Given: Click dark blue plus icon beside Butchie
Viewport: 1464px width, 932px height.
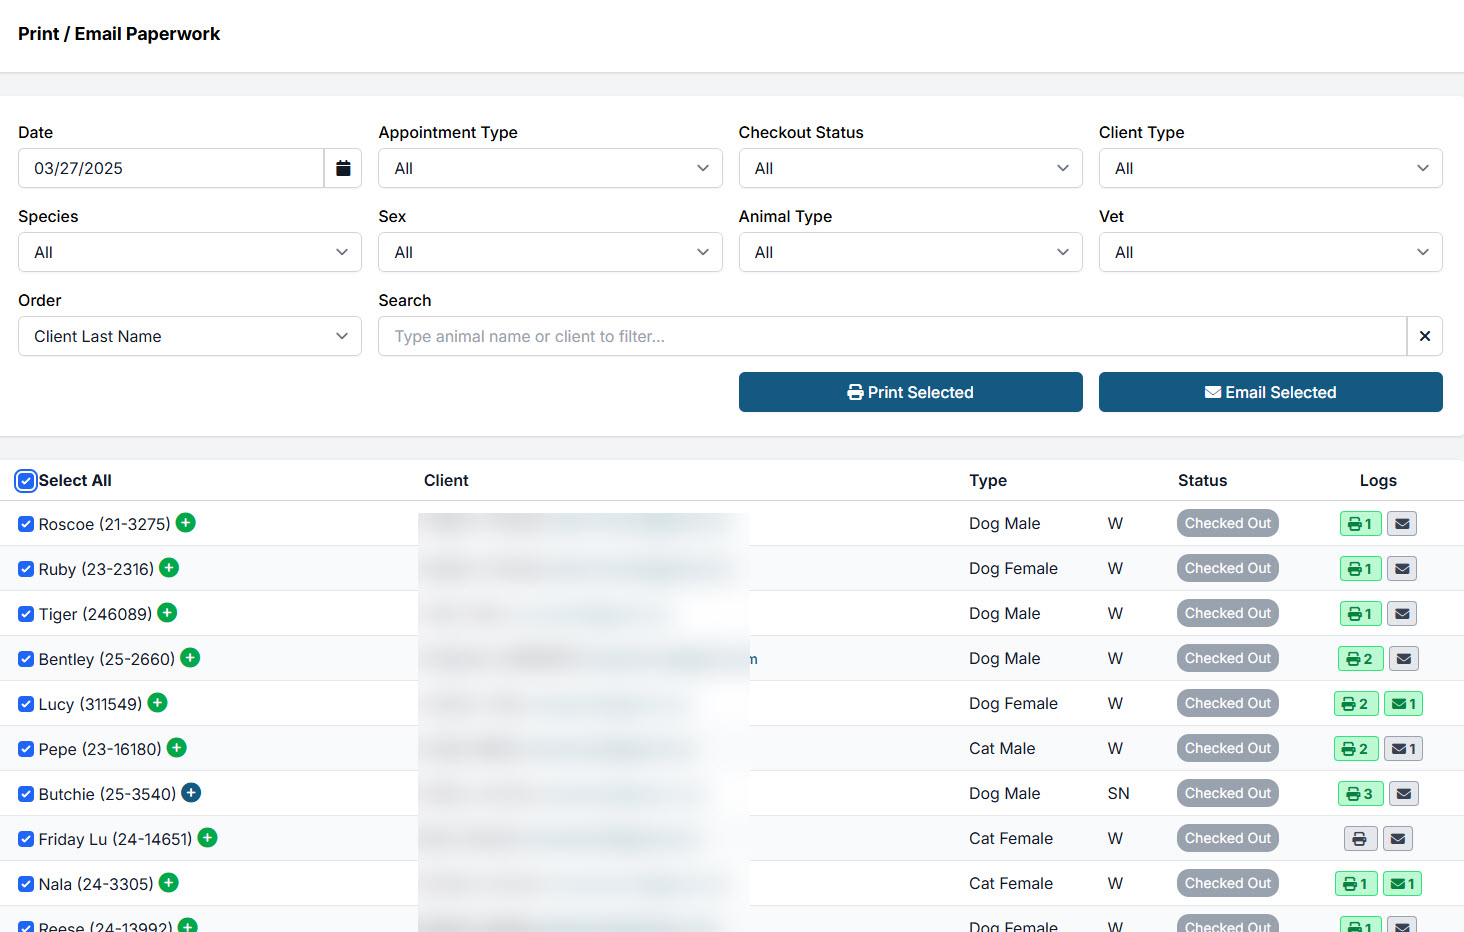Looking at the screenshot, I should coord(191,793).
